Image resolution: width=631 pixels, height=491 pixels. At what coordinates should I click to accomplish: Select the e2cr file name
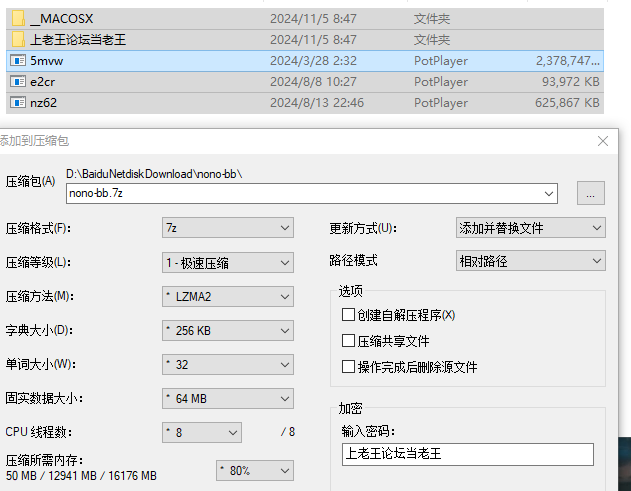[43, 82]
